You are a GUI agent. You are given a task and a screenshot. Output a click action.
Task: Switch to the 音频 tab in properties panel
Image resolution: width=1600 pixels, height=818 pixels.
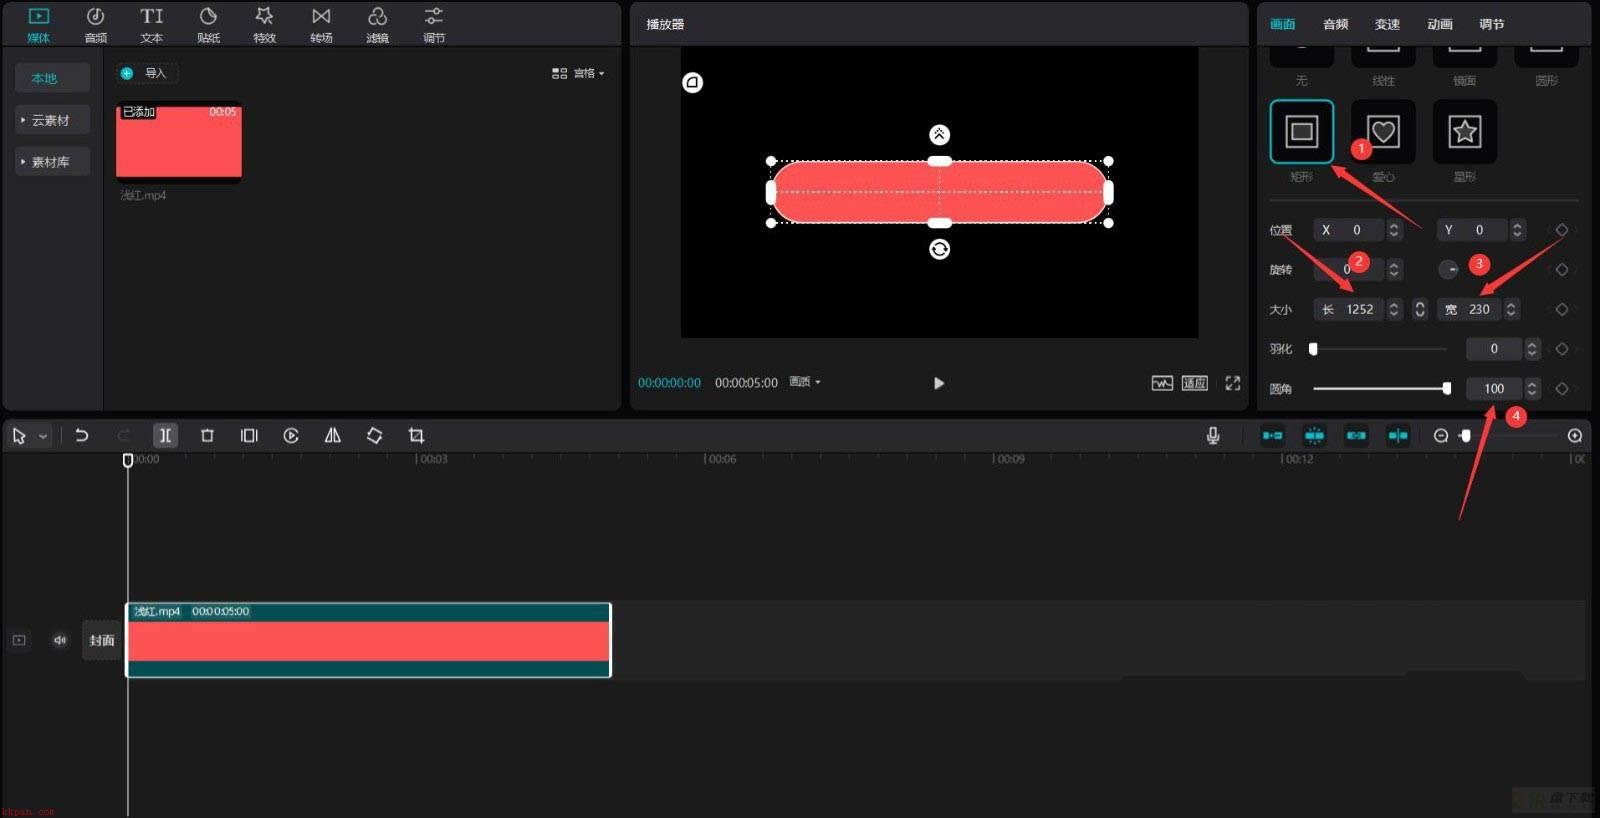click(1335, 24)
